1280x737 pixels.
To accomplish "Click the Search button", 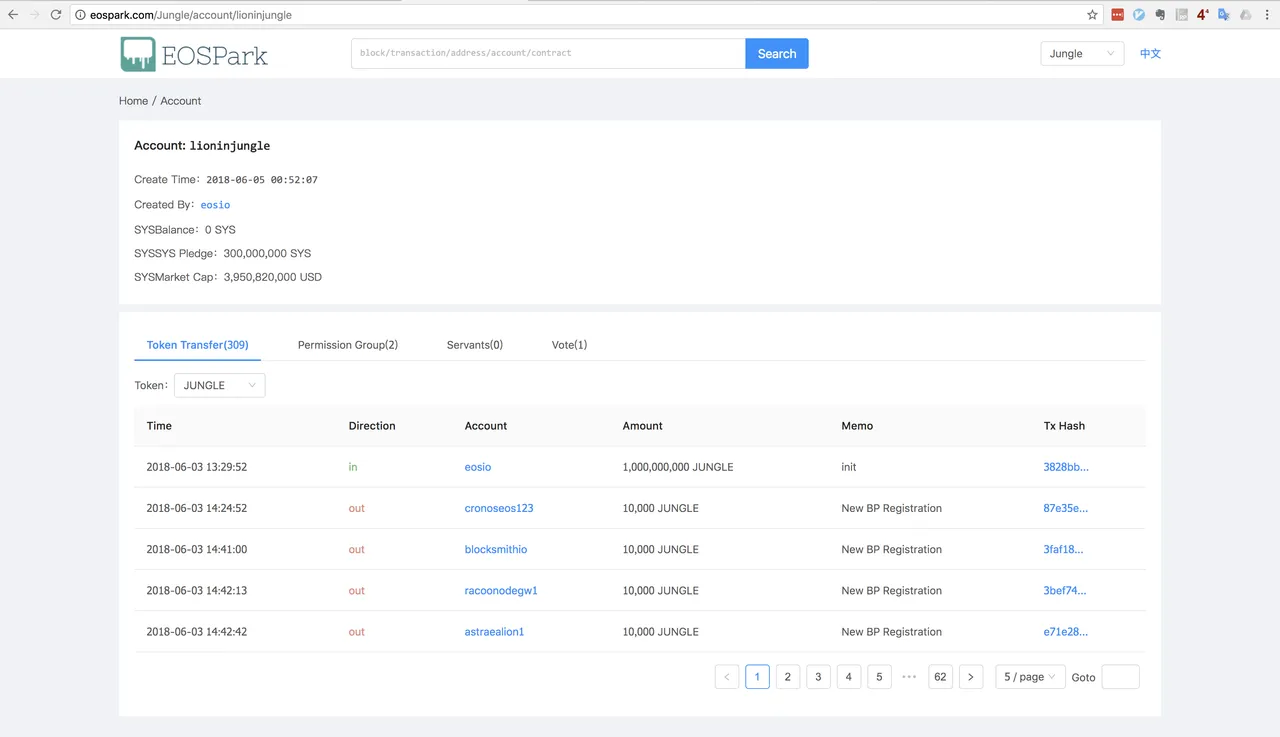I will [777, 54].
